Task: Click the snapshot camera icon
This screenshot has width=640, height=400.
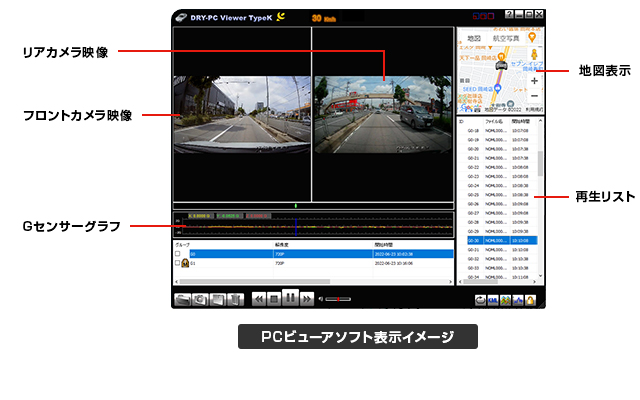Action: coord(200,298)
